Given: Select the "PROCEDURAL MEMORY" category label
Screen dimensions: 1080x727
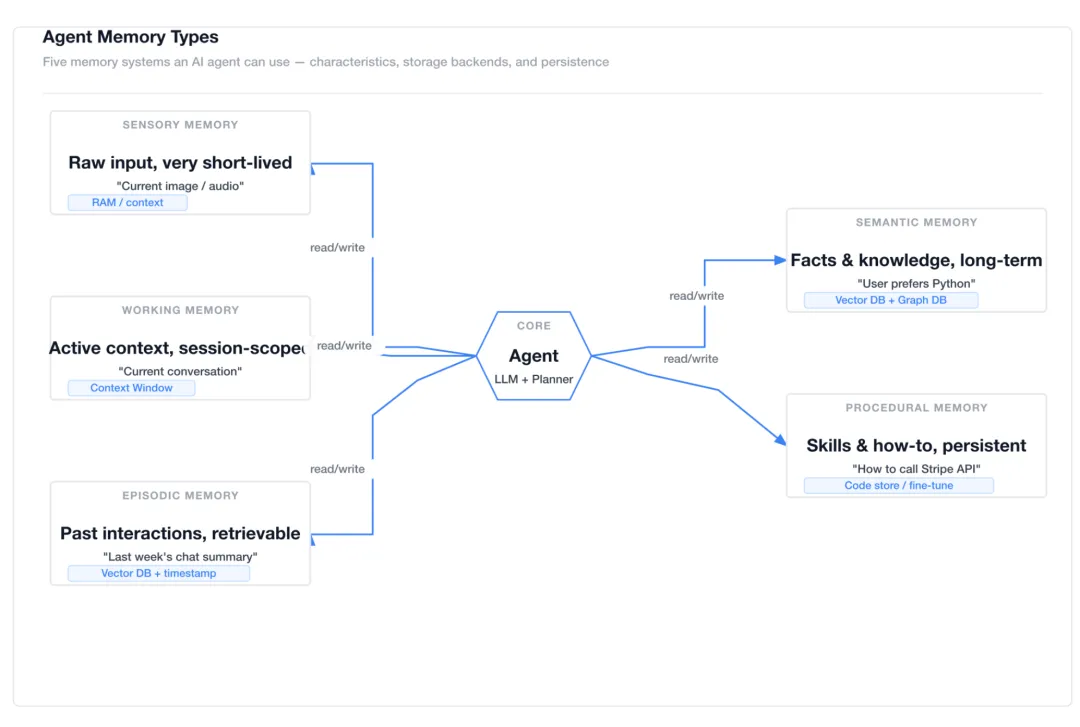Looking at the screenshot, I should pyautogui.click(x=916, y=408).
